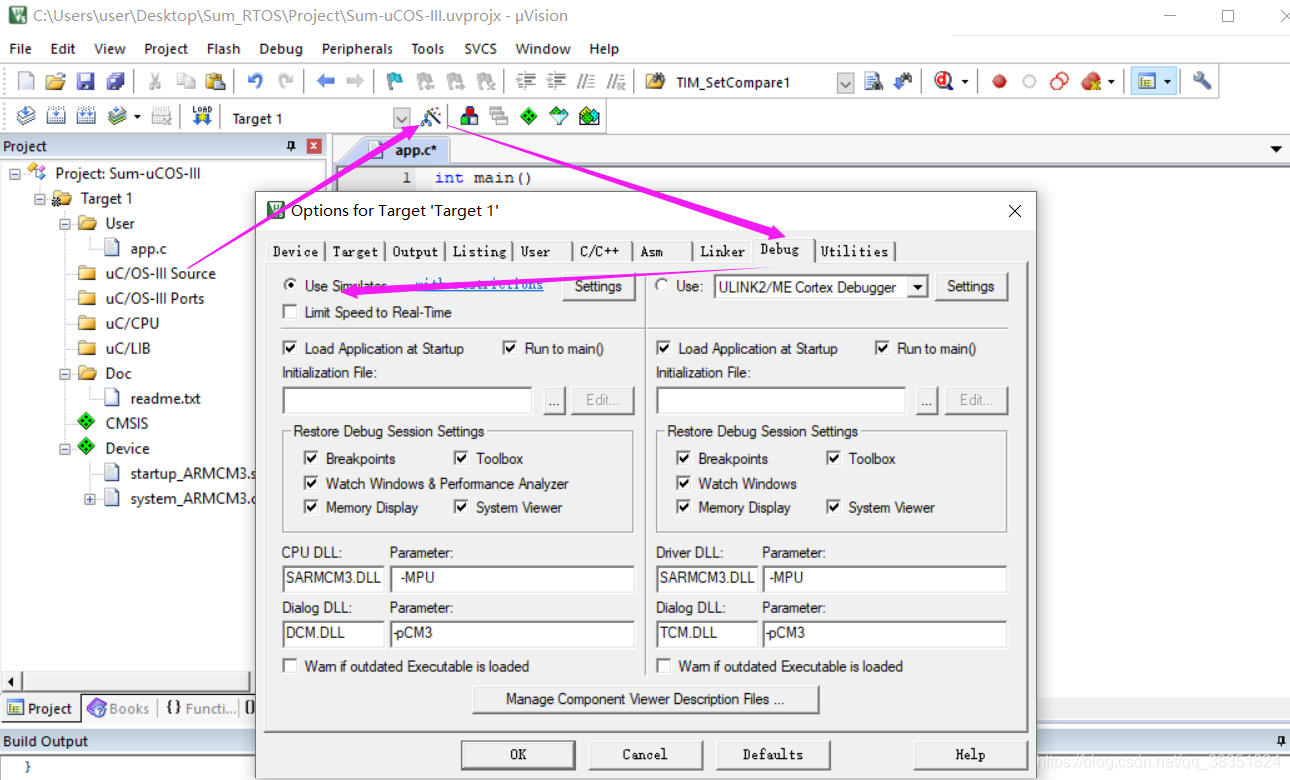Open File Extensions, Books and Environment
Image resolution: width=1290 pixels, height=780 pixels.
(468, 117)
